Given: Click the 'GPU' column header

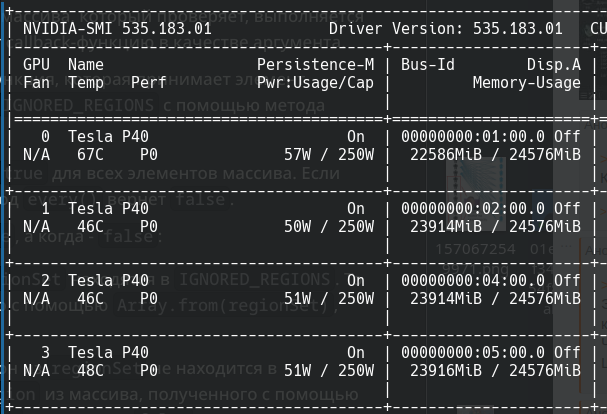Looking at the screenshot, I should tap(36, 65).
